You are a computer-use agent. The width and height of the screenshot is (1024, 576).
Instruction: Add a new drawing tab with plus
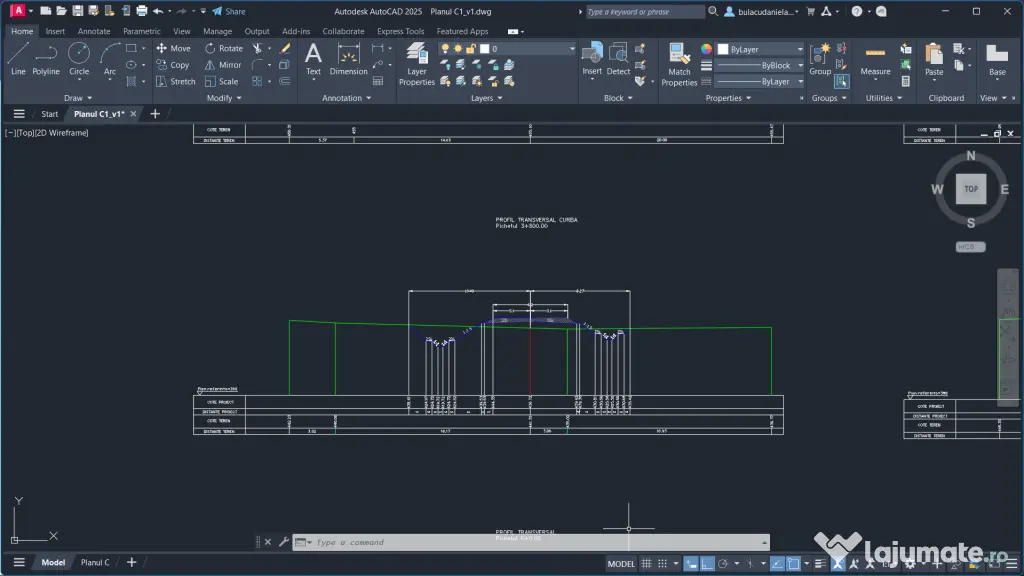pyautogui.click(x=155, y=114)
